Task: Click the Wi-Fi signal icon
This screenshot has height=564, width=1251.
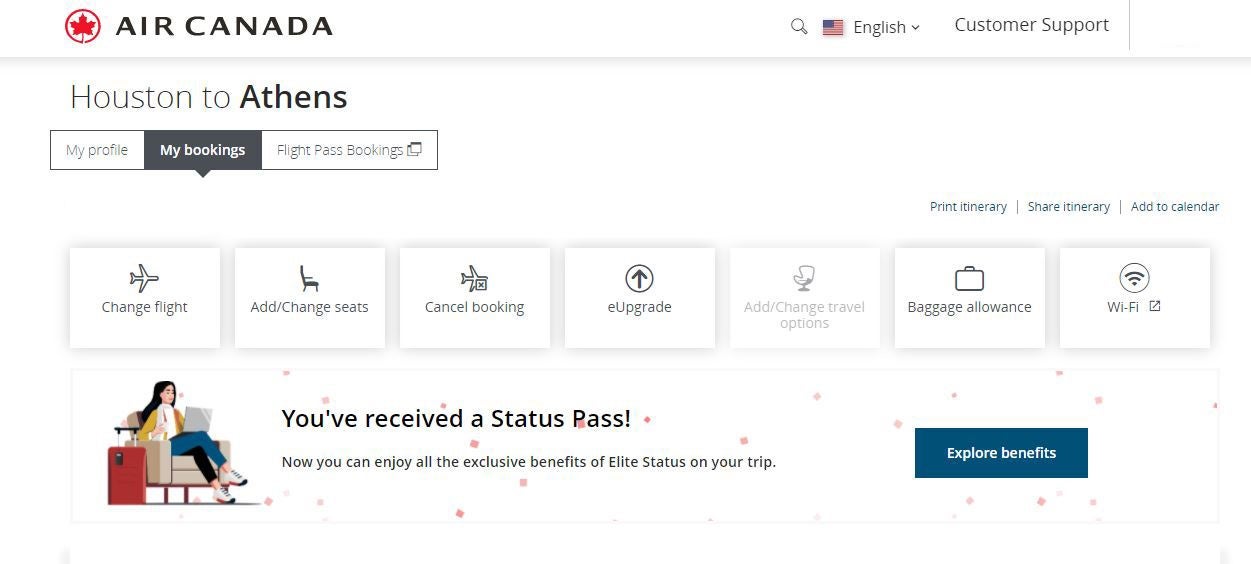Action: (1134, 277)
